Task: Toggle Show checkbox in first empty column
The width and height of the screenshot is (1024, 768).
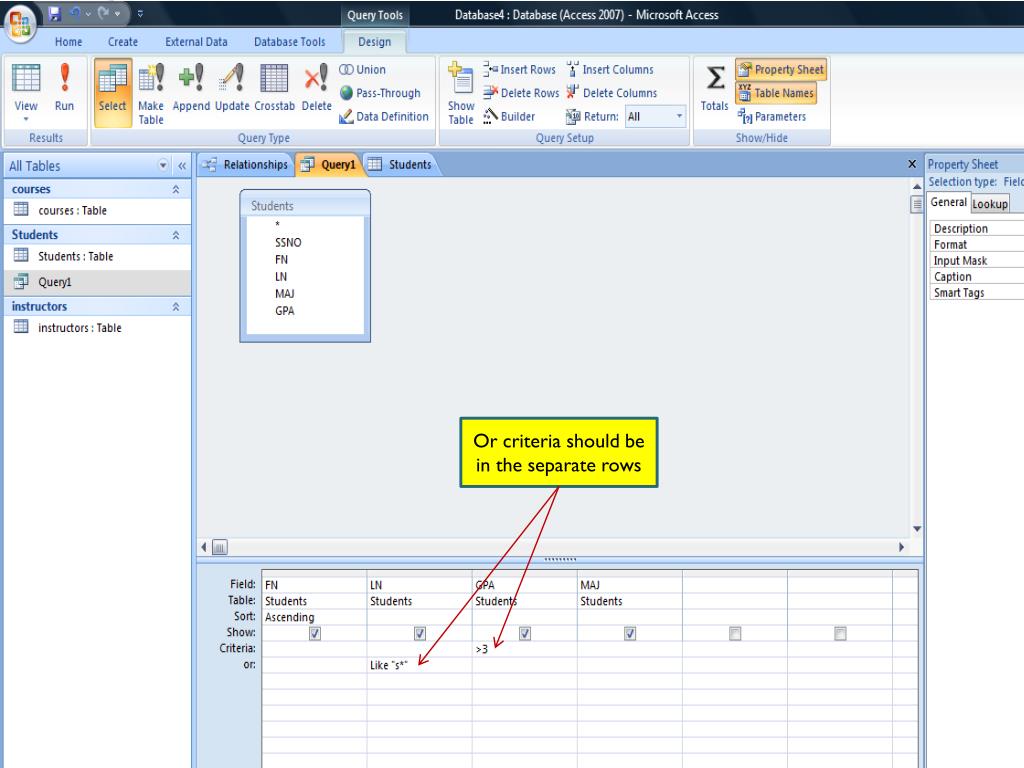Action: 735,633
